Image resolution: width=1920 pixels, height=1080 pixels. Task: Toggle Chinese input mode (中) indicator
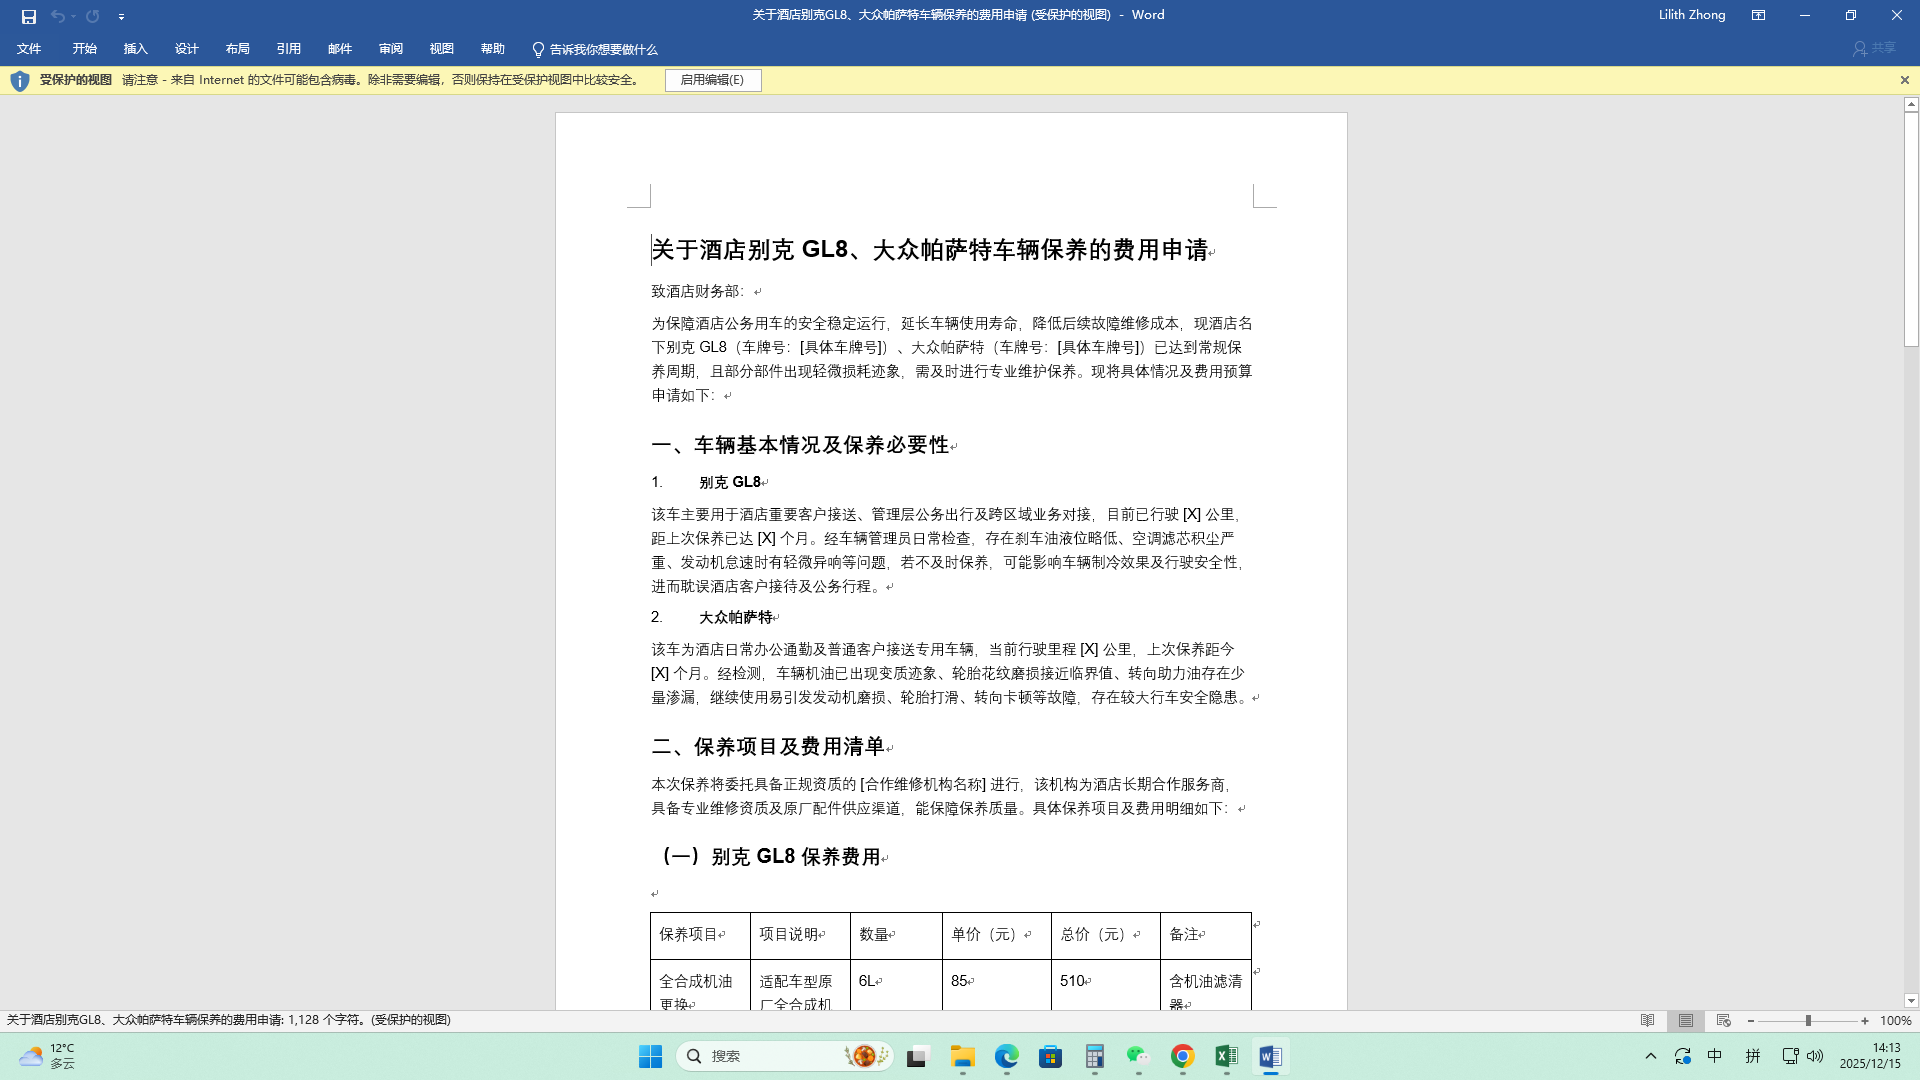click(x=1714, y=1057)
